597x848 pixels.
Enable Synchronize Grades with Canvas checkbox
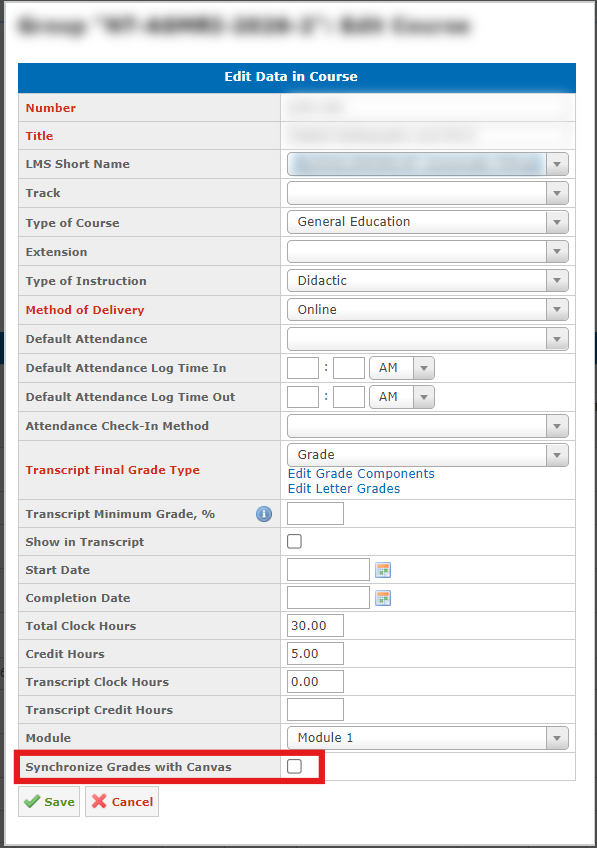[x=294, y=766]
